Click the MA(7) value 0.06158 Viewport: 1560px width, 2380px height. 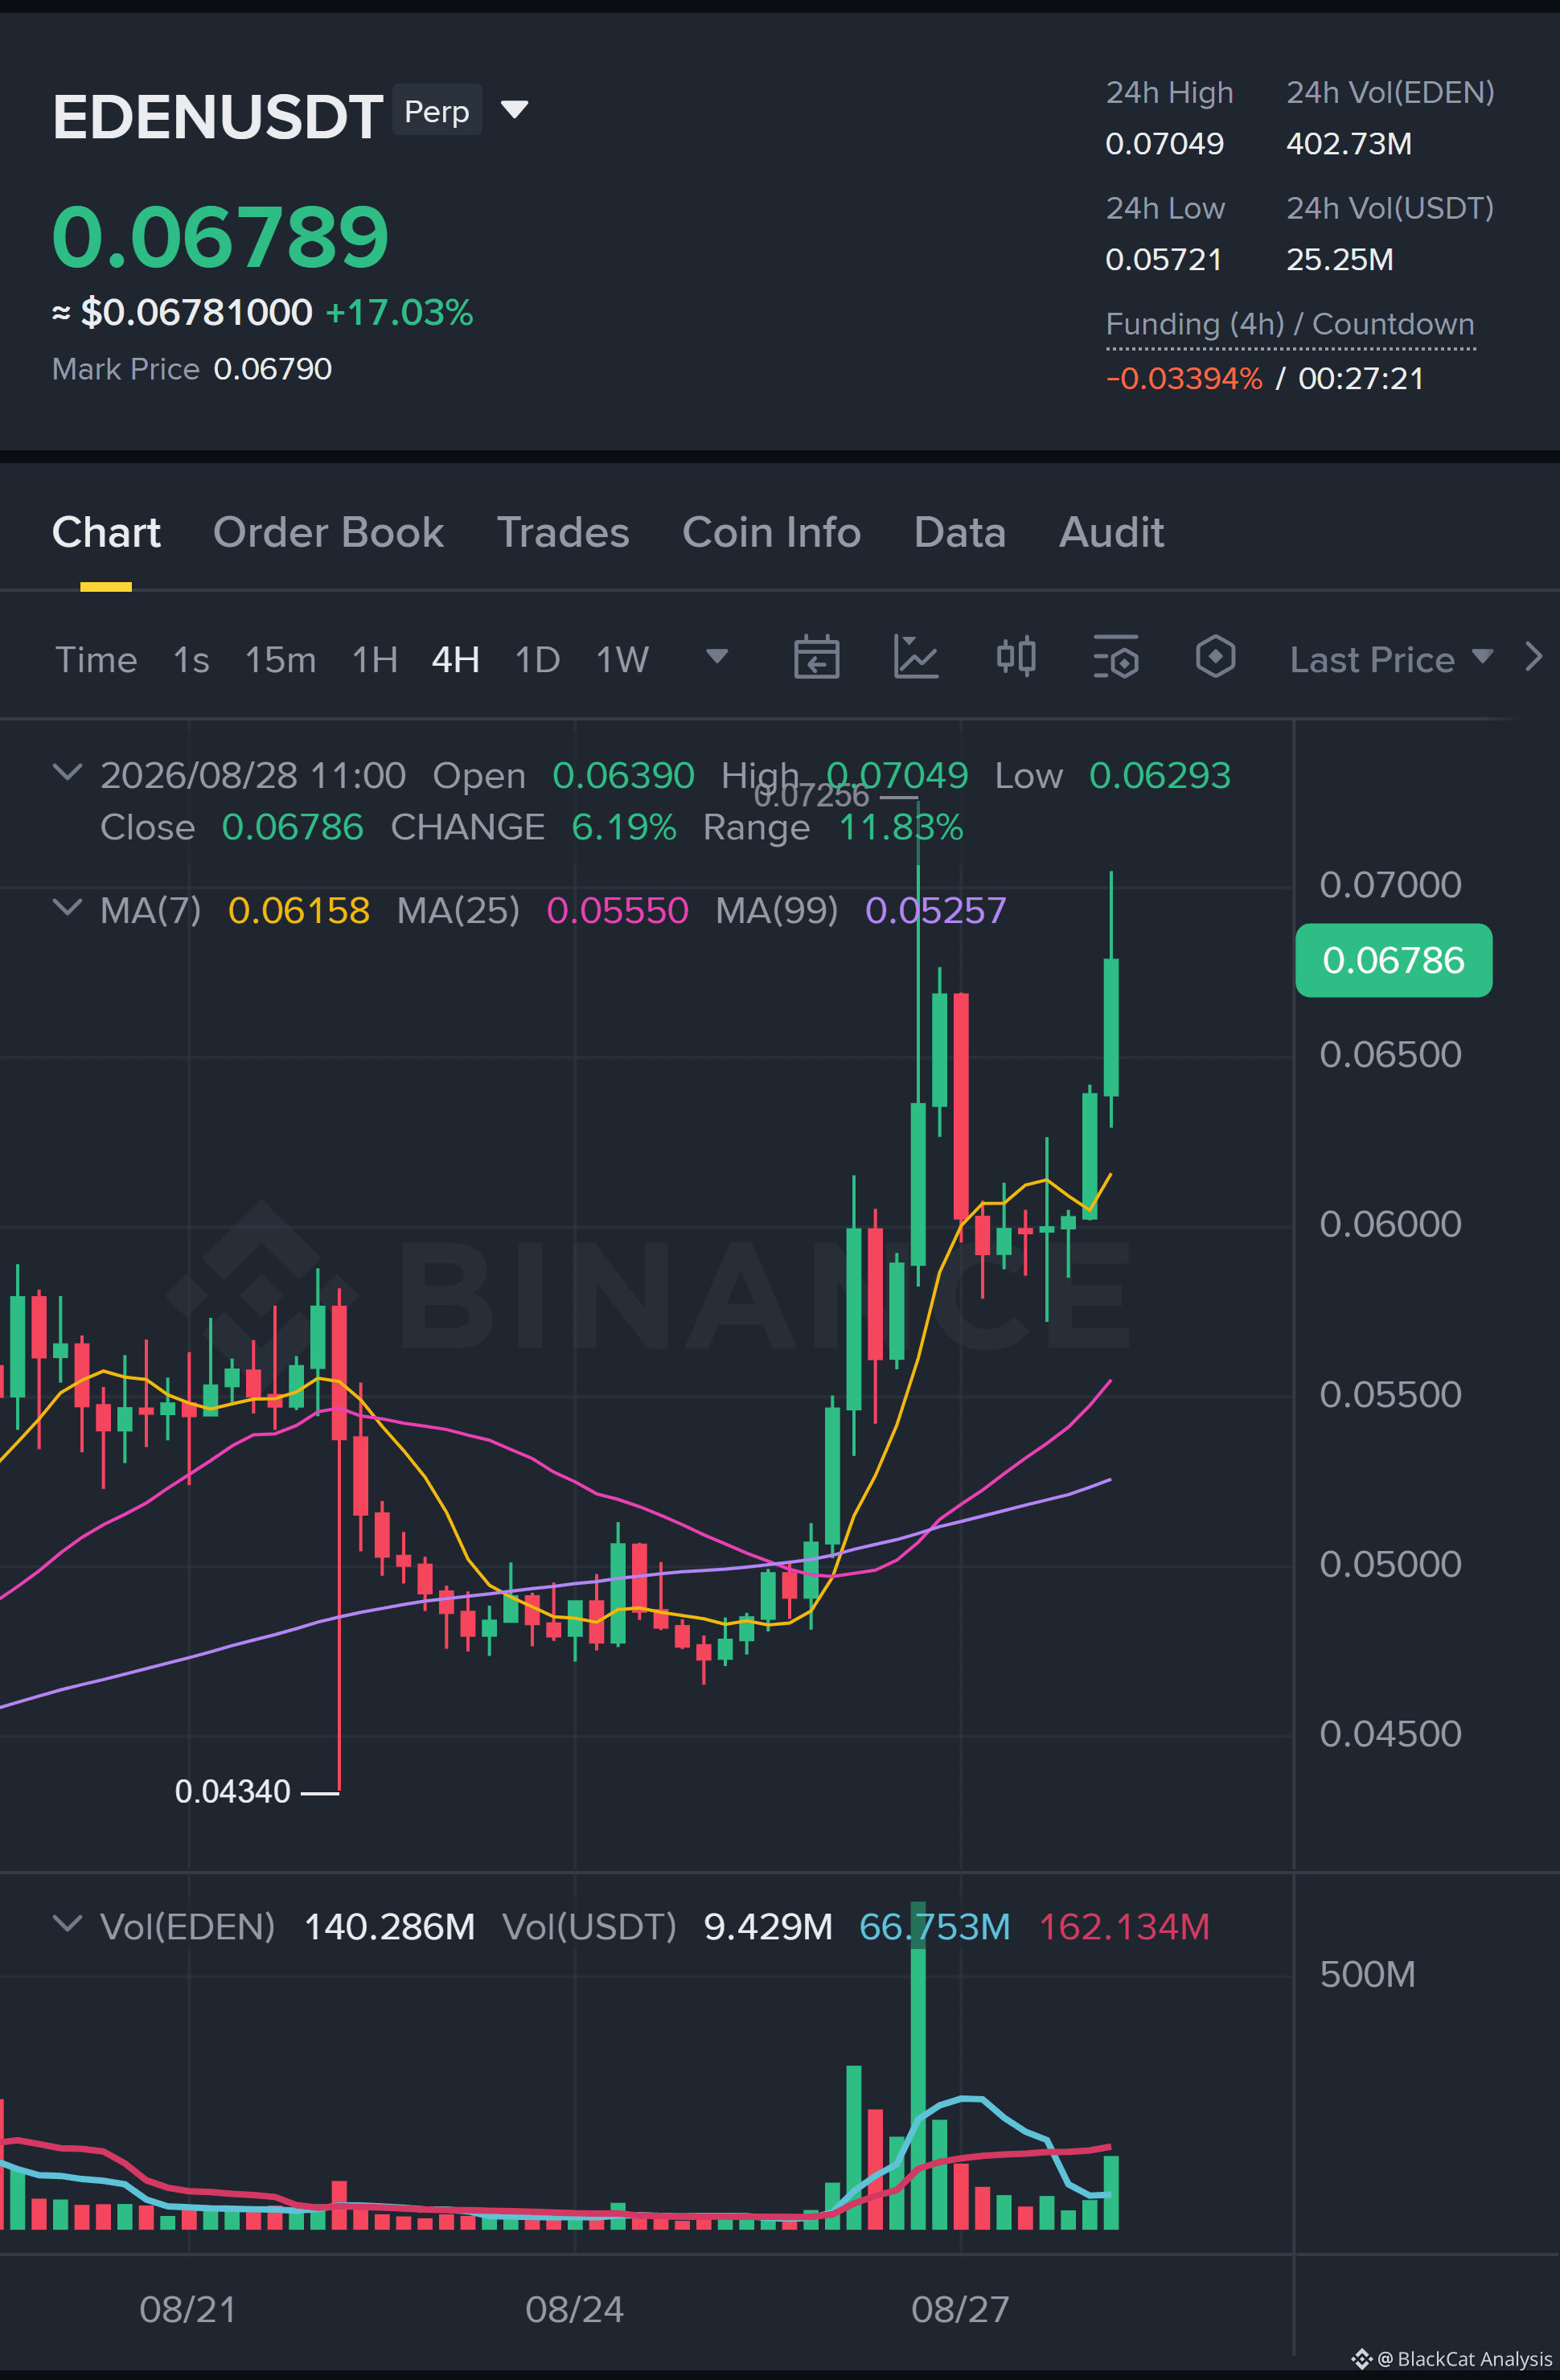coord(299,911)
